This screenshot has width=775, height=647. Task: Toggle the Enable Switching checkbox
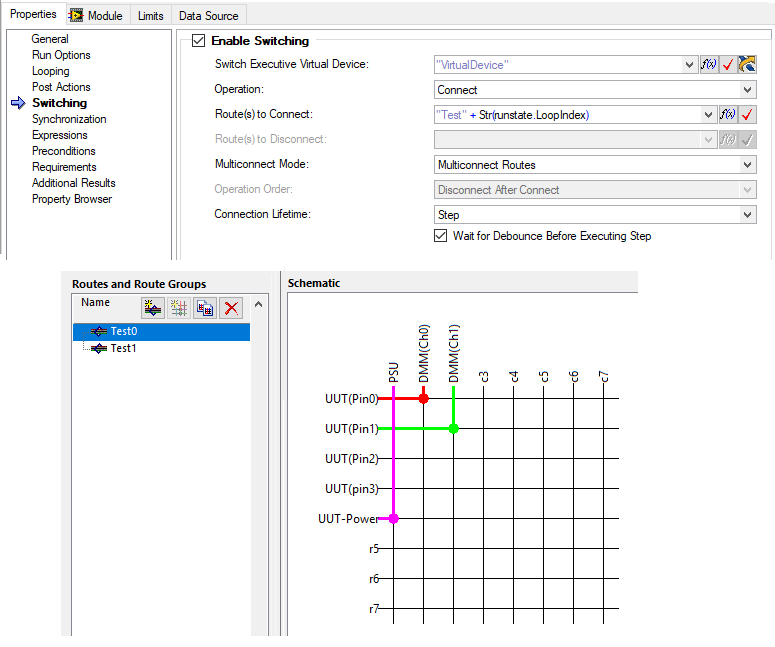pos(198,41)
